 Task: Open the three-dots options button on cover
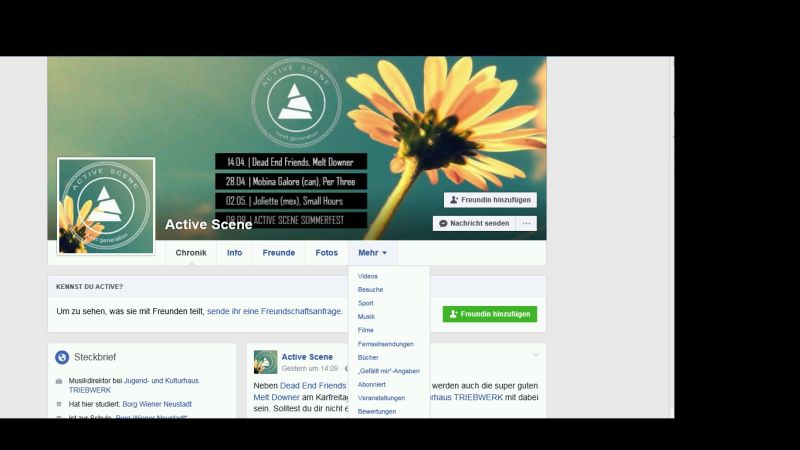point(527,223)
